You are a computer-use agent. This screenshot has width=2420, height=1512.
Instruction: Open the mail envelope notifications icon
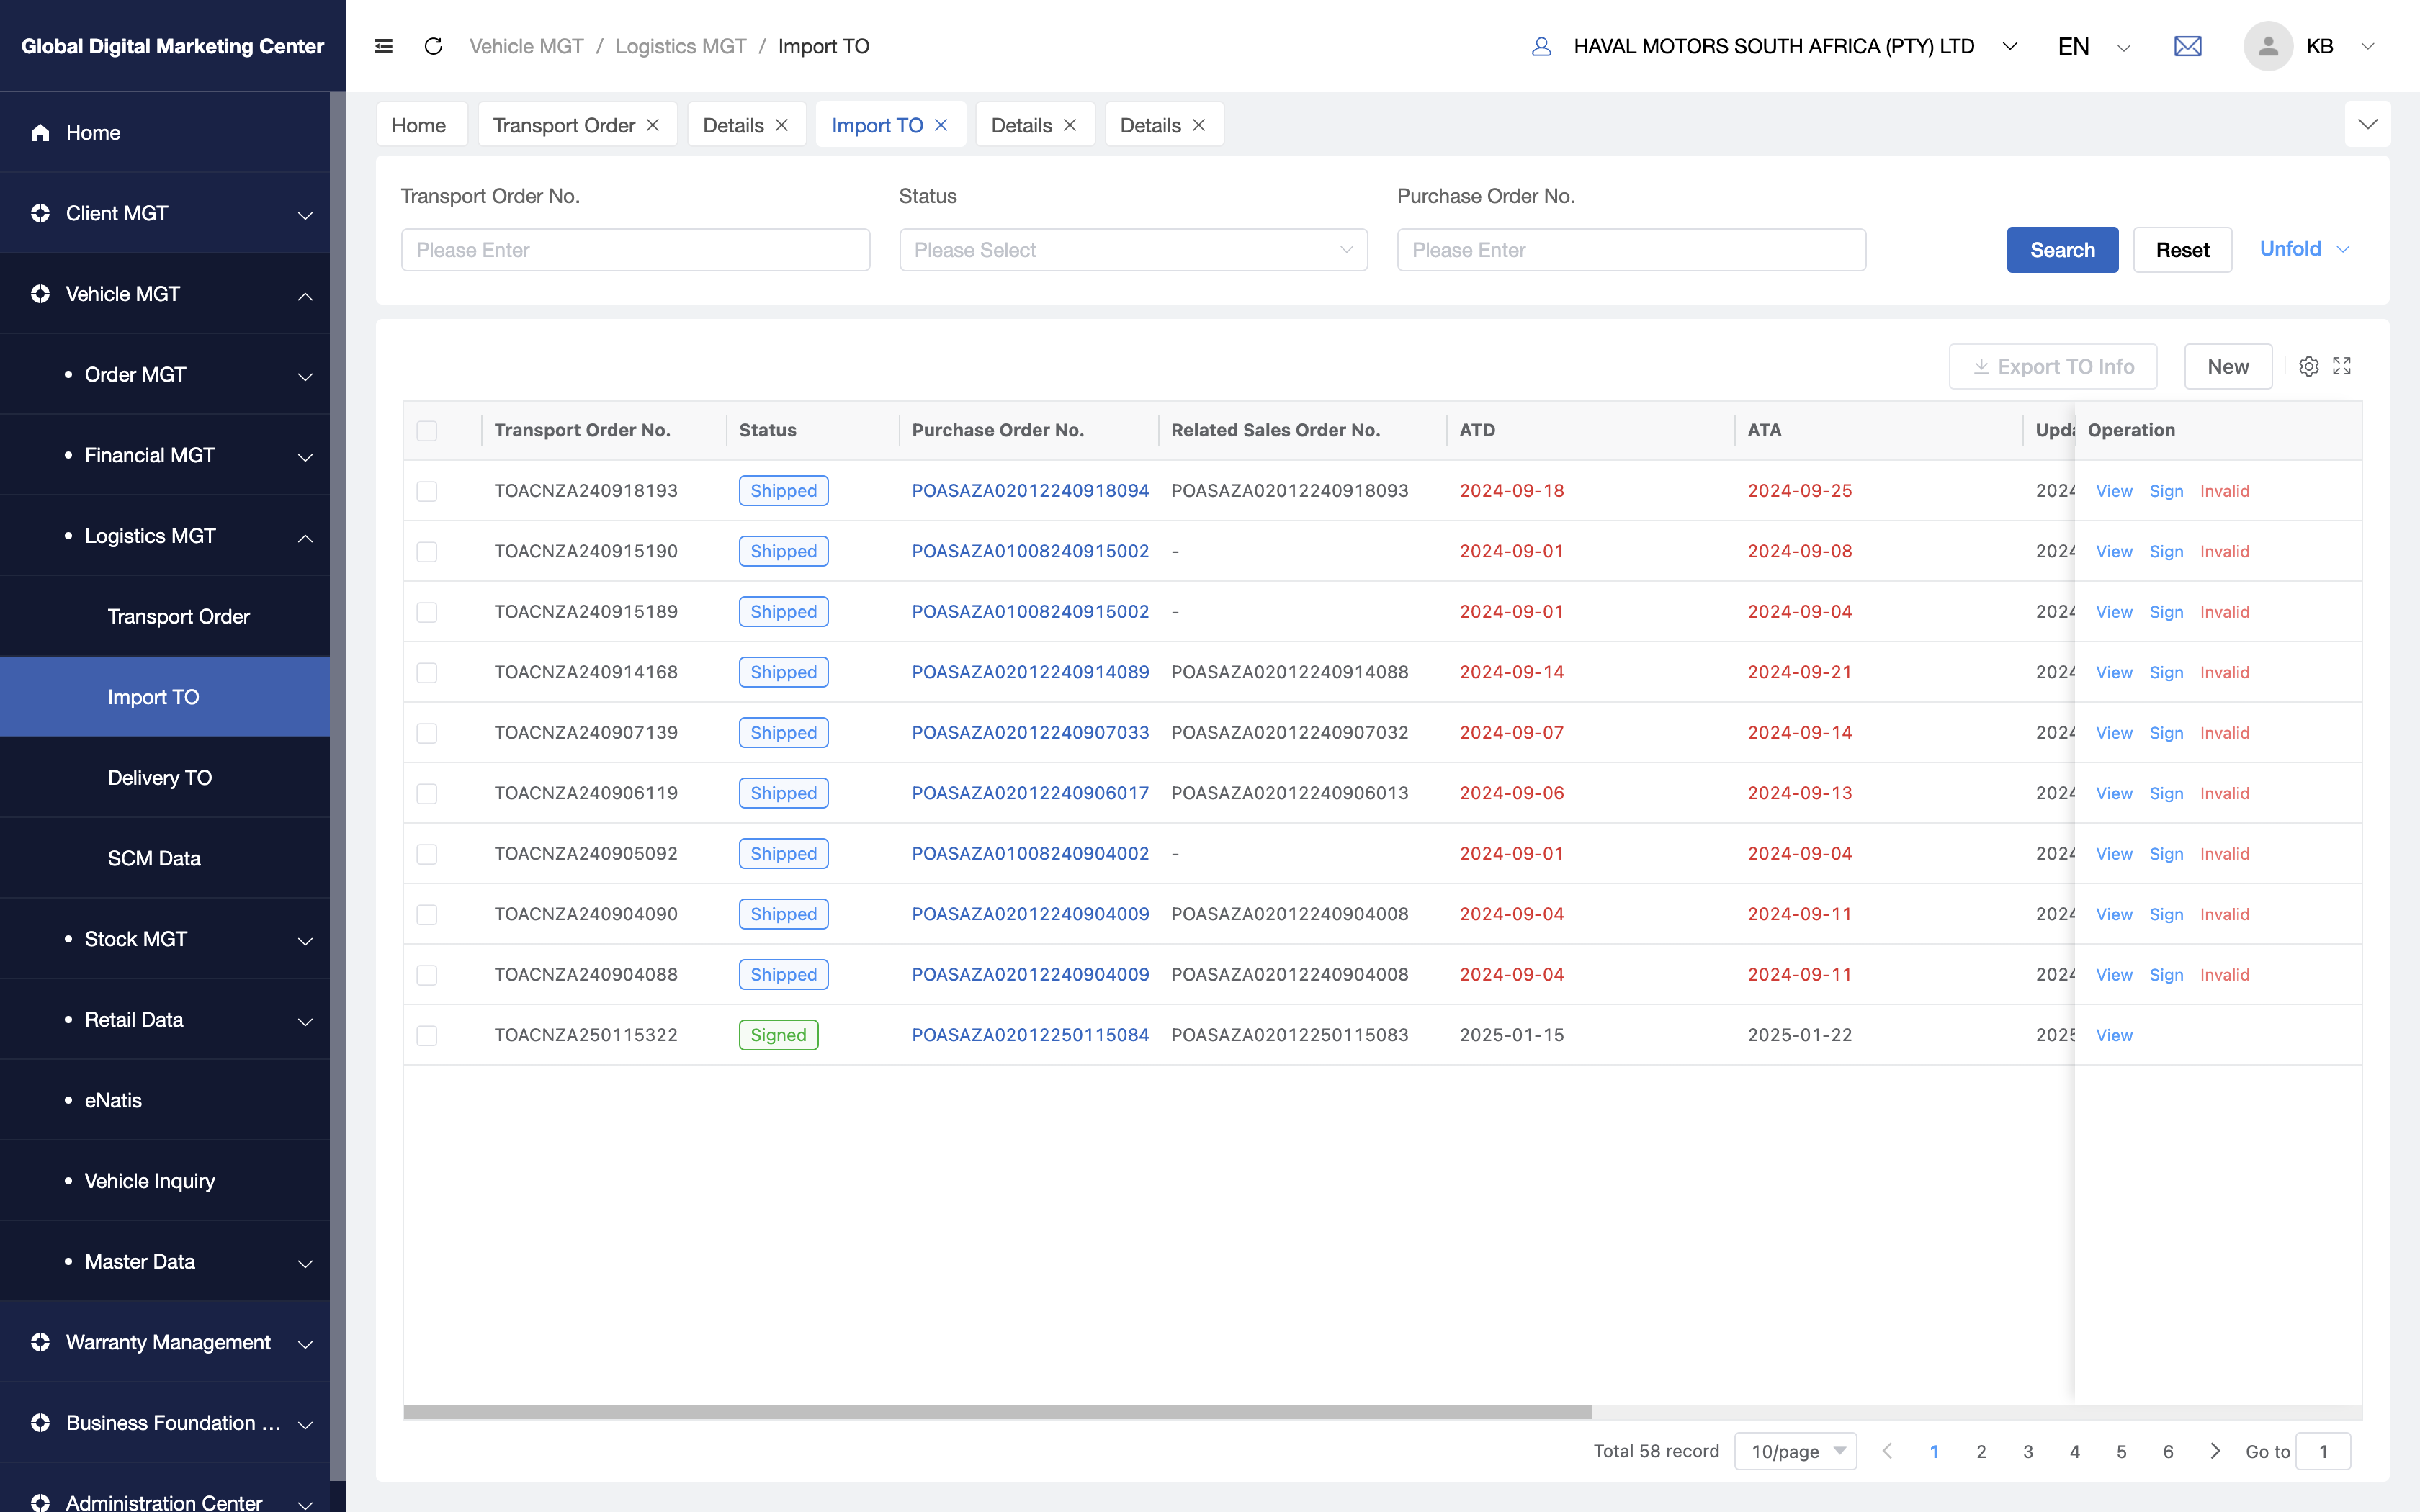point(2188,46)
